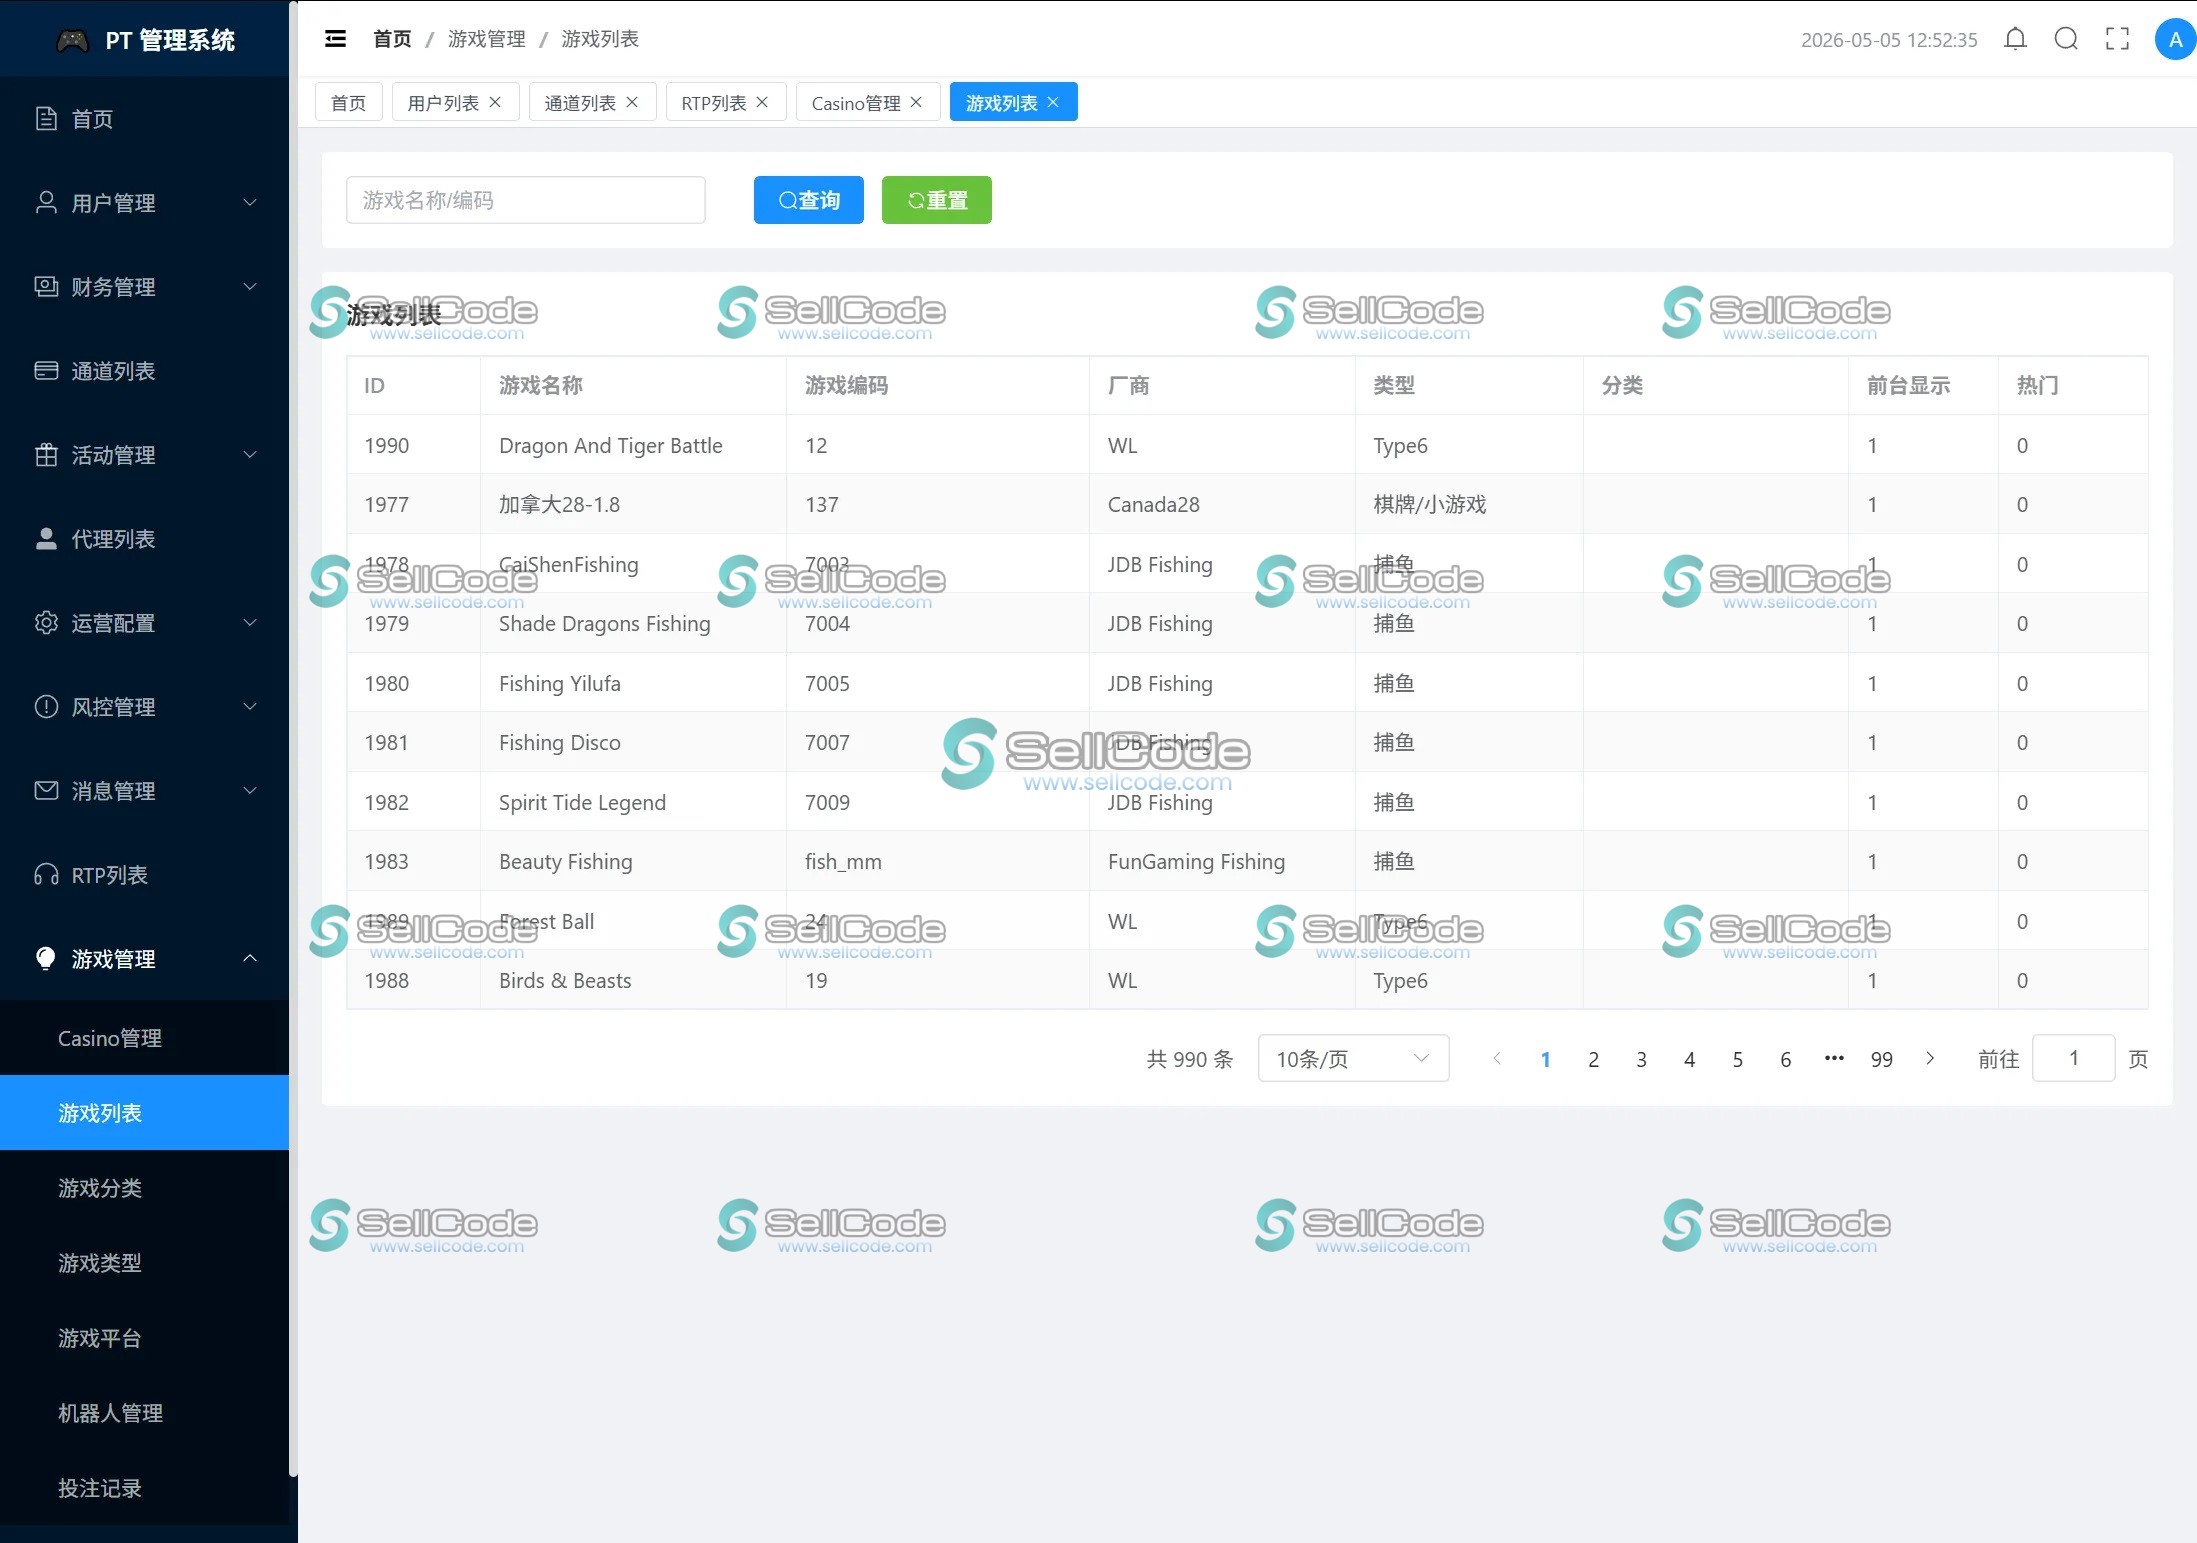Click the notification bell icon
Image resolution: width=2197 pixels, height=1543 pixels.
point(2015,39)
